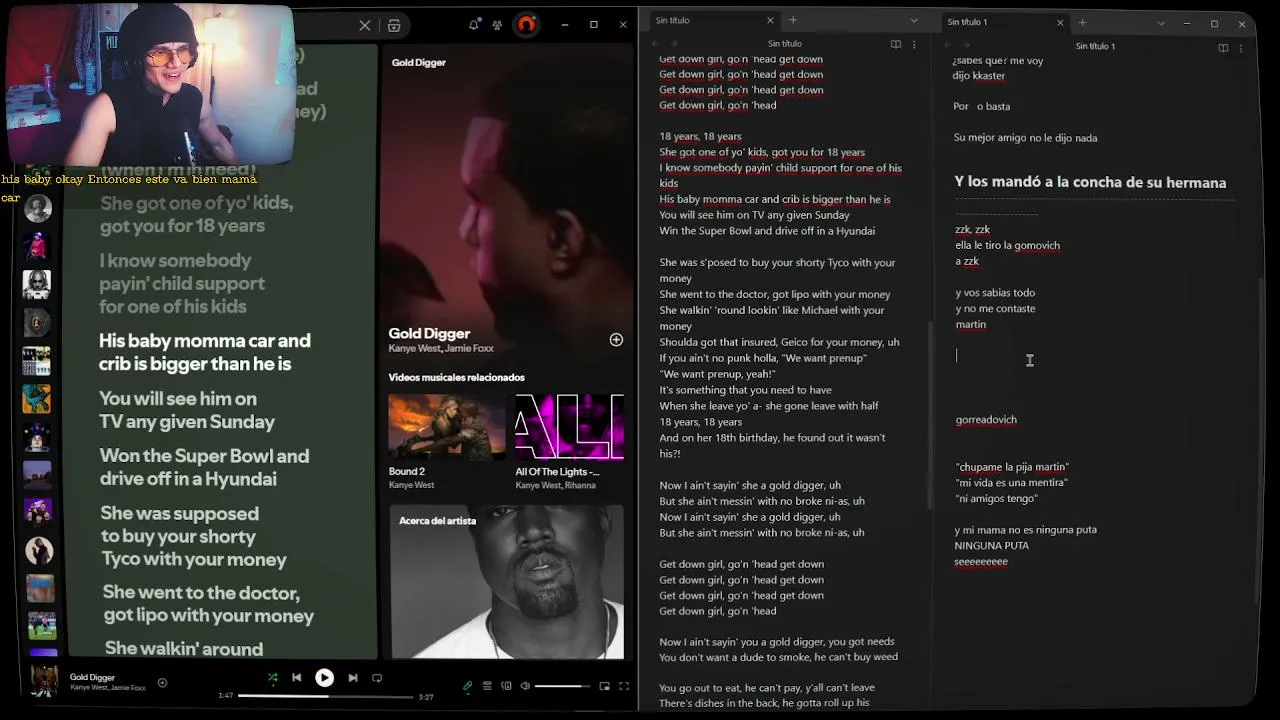Open more options menu in 'Sin título 1' note

(1241, 48)
